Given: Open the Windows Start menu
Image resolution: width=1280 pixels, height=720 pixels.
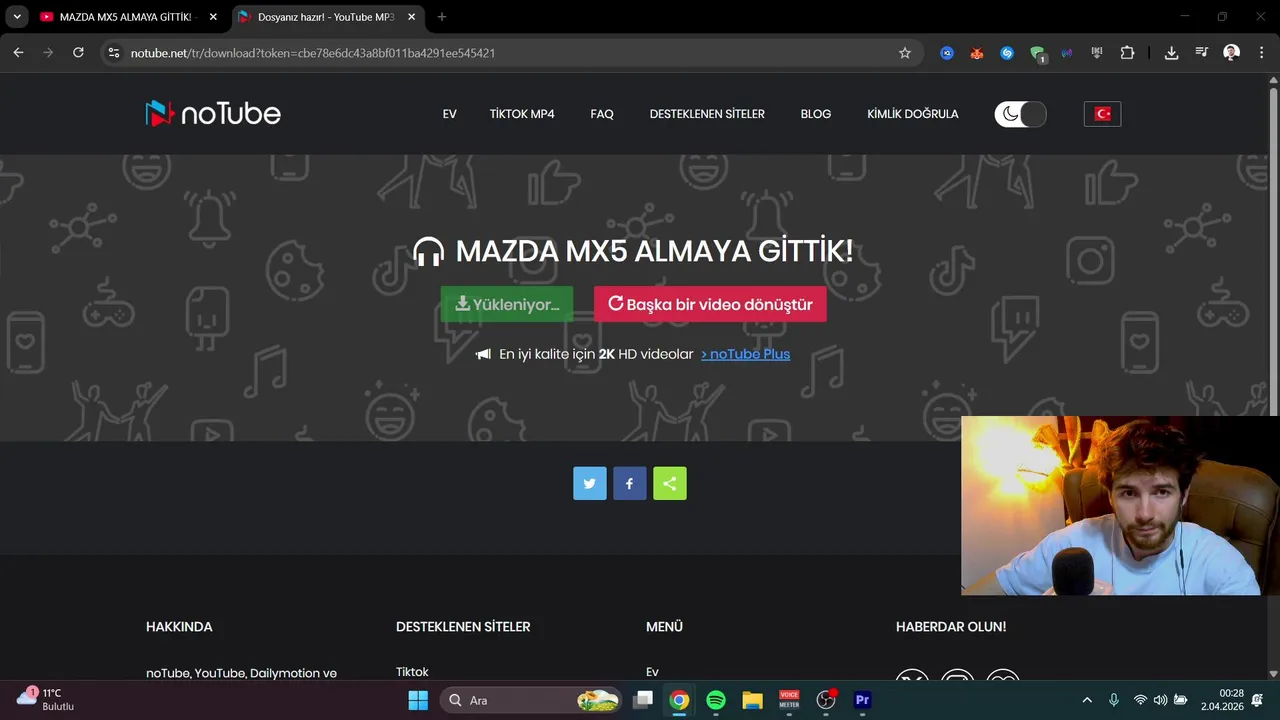Looking at the screenshot, I should click(x=418, y=700).
